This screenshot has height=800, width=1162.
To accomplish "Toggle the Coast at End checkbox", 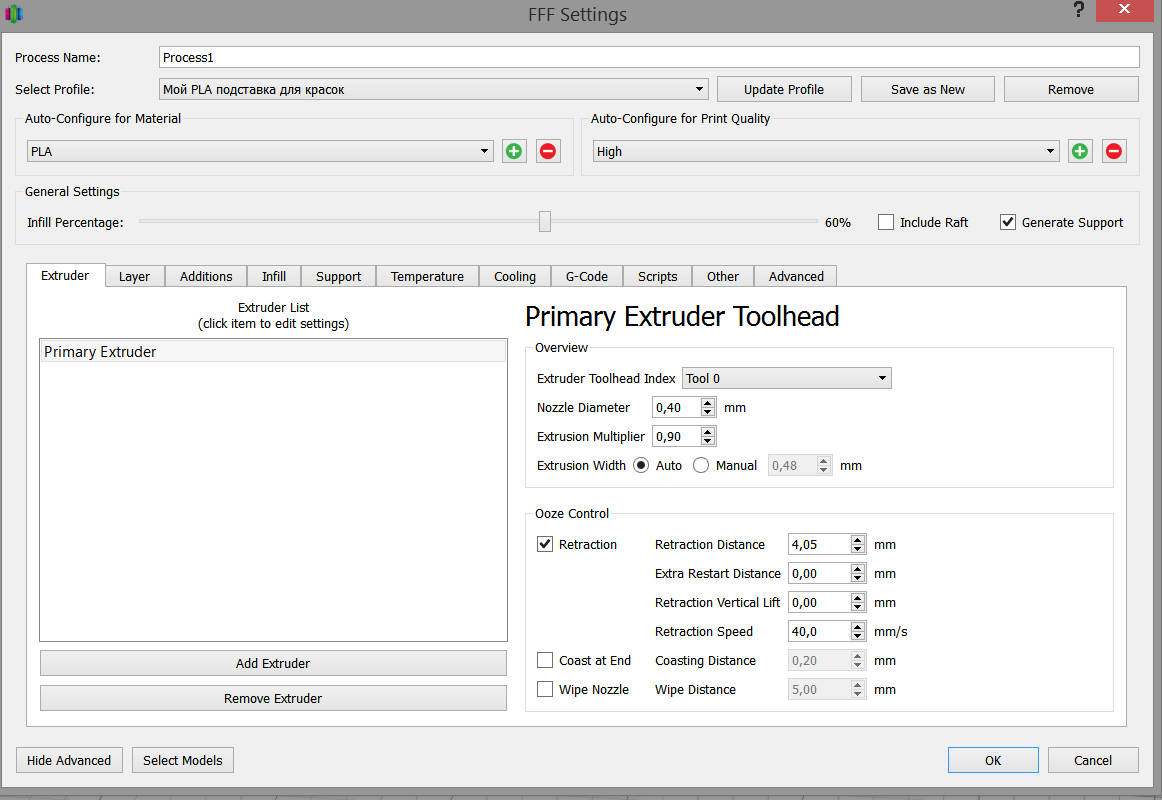I will [x=545, y=661].
